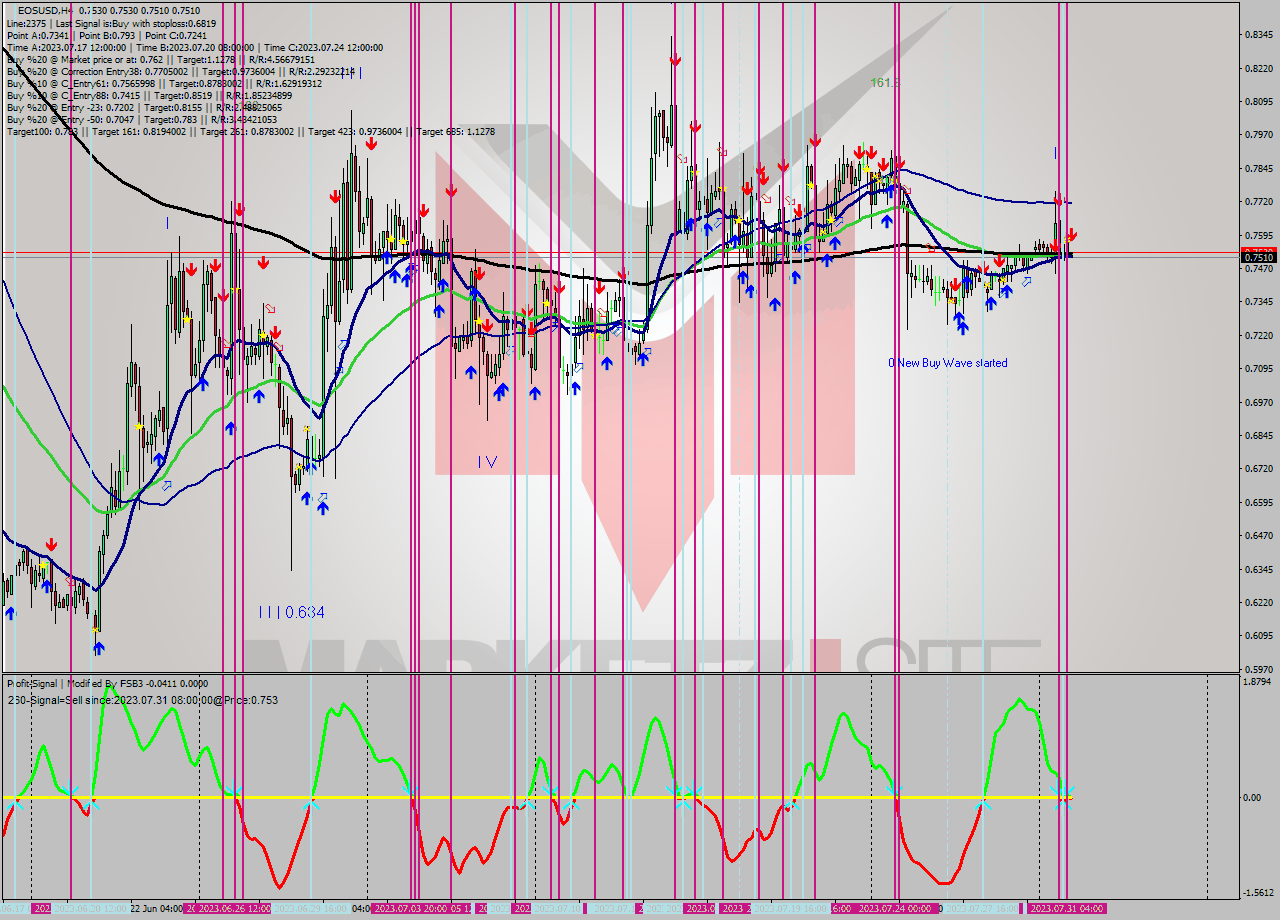Click the 0.7345 price axis value

point(1258,302)
